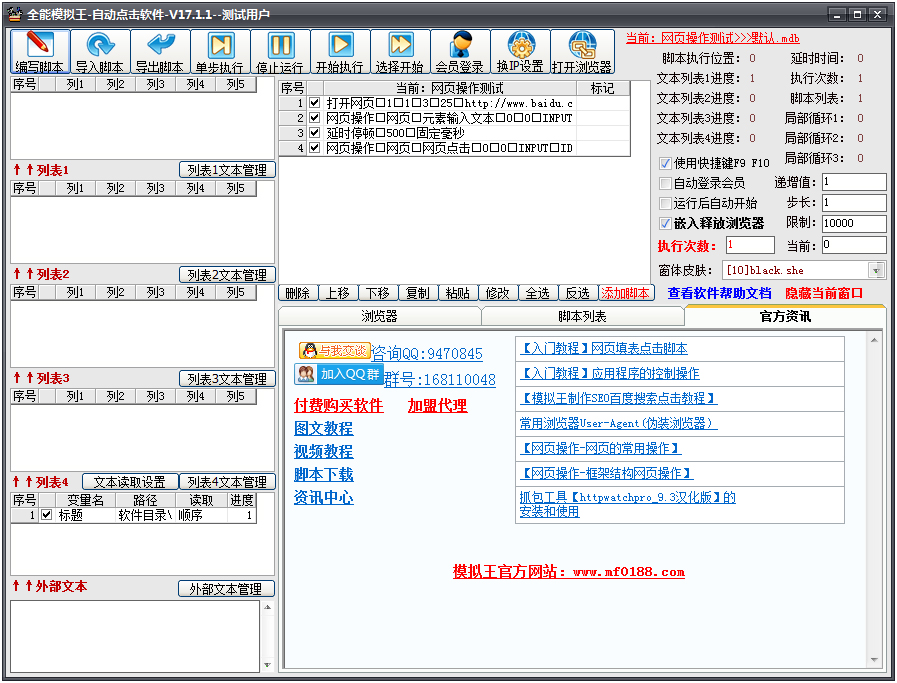This screenshot has height=683, width=897.
Task: Toggle checkbox of 标题 variable row
Action: 47,515
